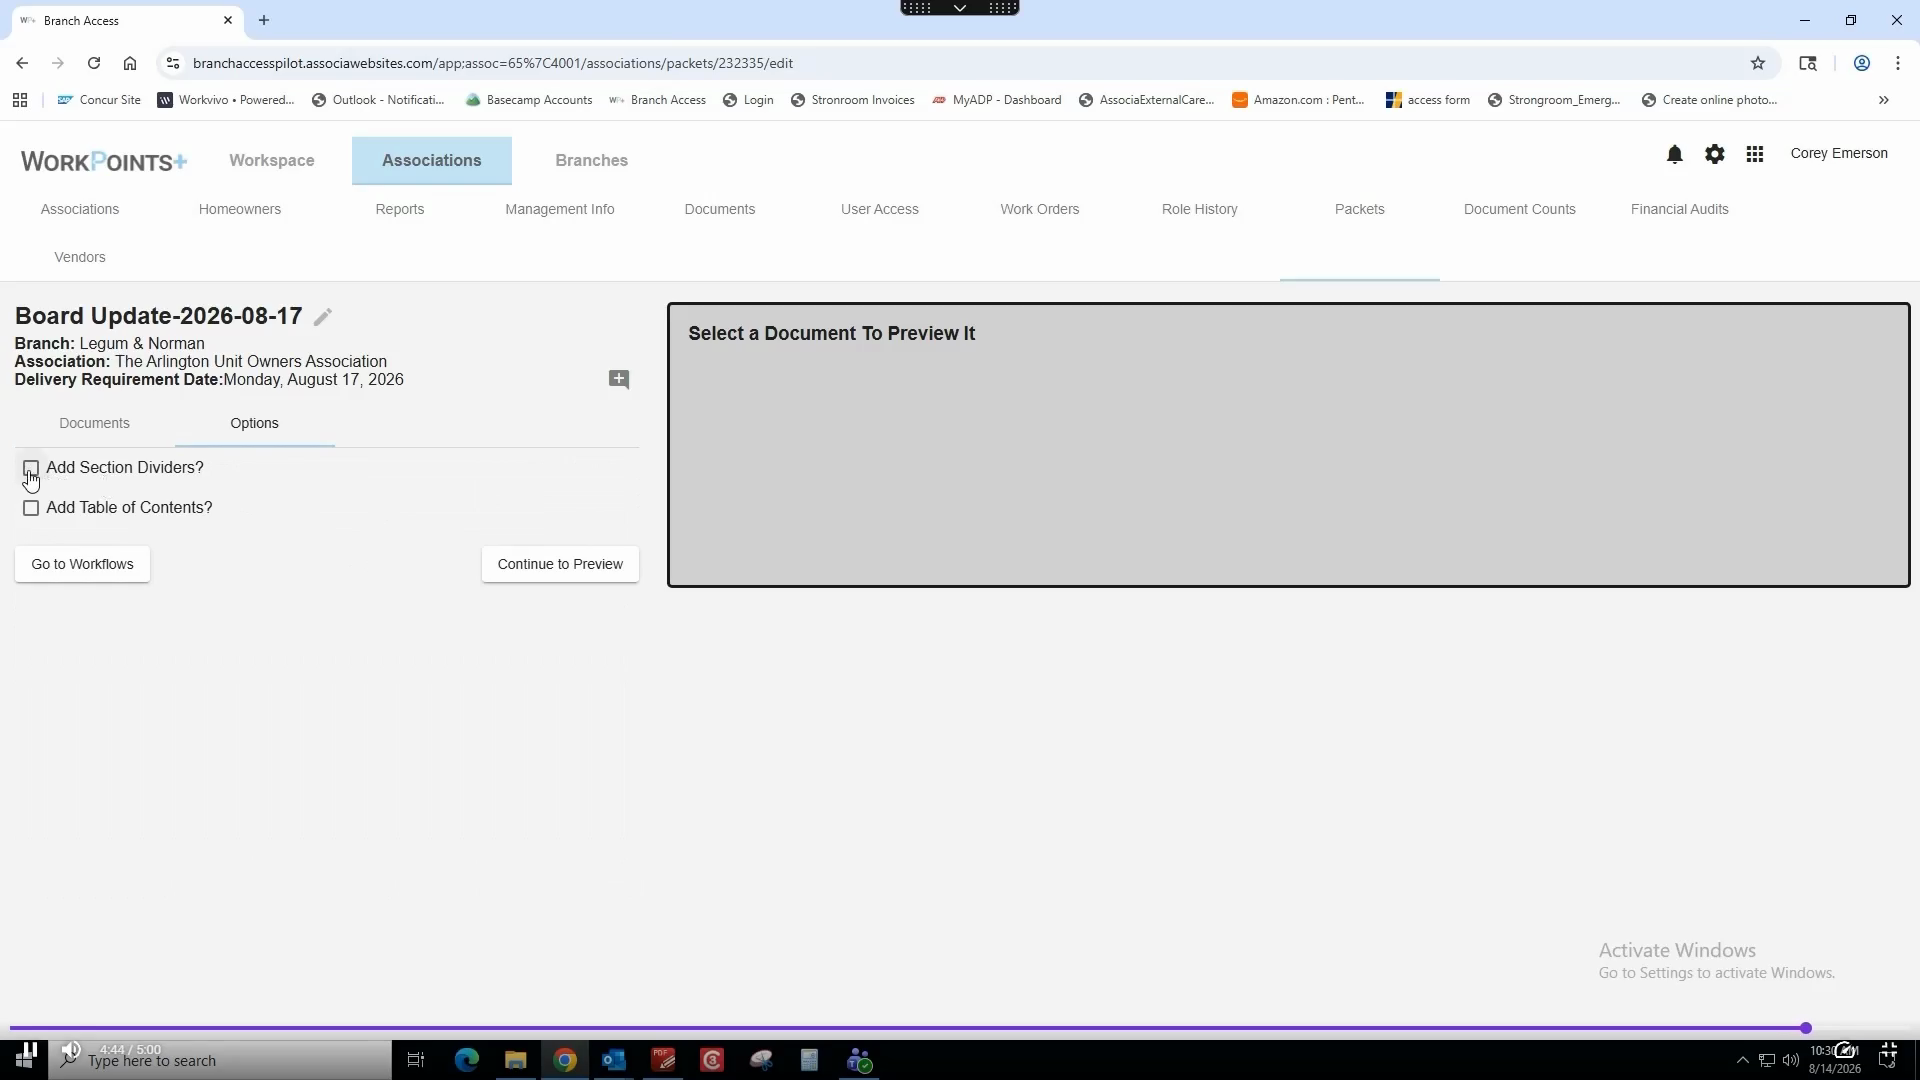1920x1080 pixels.
Task: Open the taskbar clock and date
Action: pyautogui.click(x=1835, y=1060)
